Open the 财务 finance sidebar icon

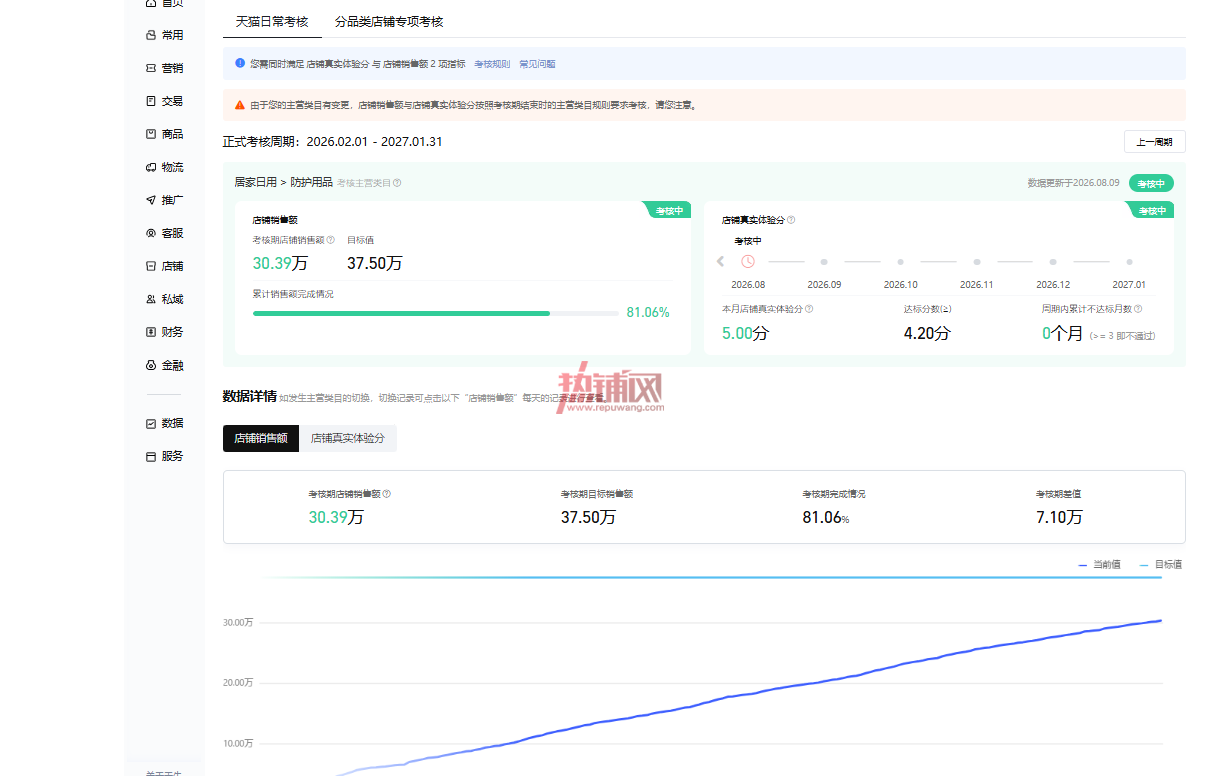[x=151, y=332]
